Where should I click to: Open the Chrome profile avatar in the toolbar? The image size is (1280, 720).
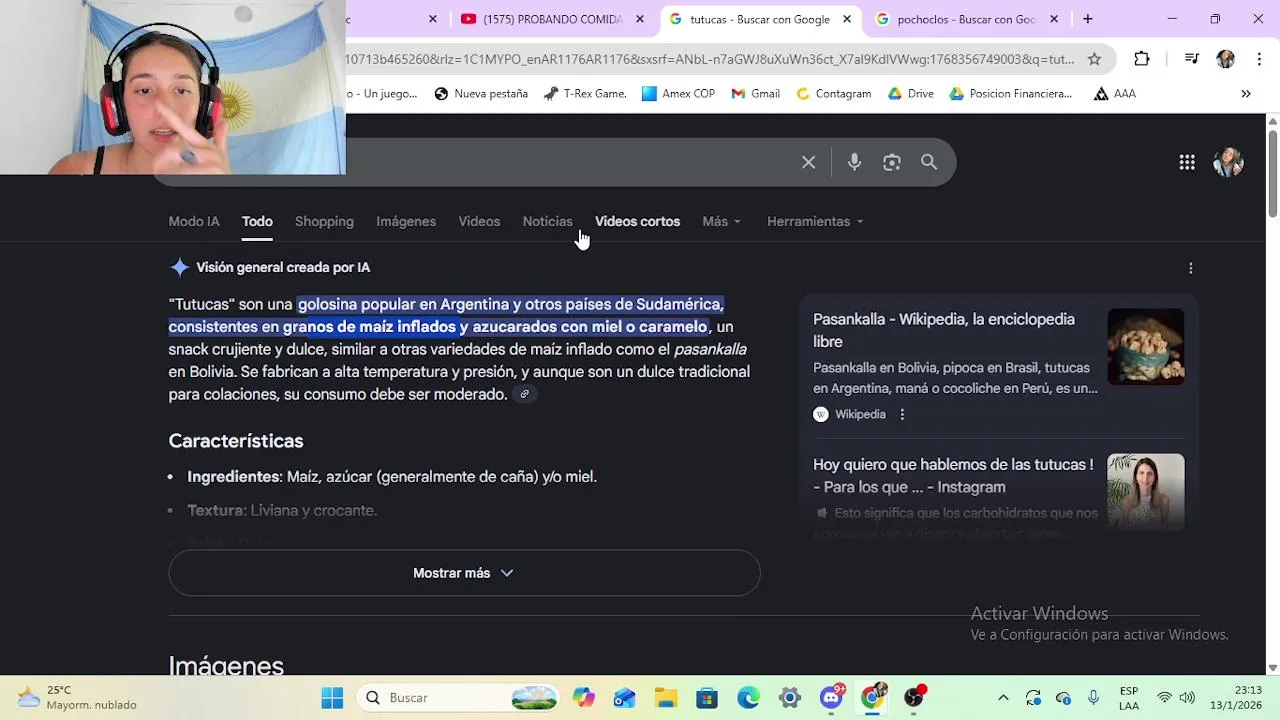pos(1225,59)
